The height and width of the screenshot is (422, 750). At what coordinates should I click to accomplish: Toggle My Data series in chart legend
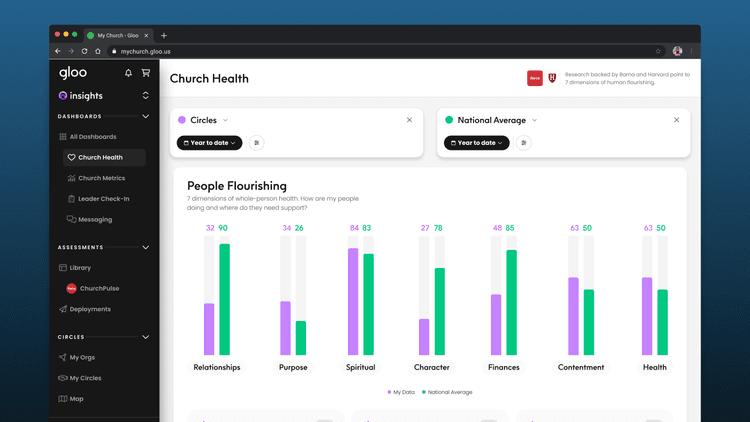pos(401,392)
